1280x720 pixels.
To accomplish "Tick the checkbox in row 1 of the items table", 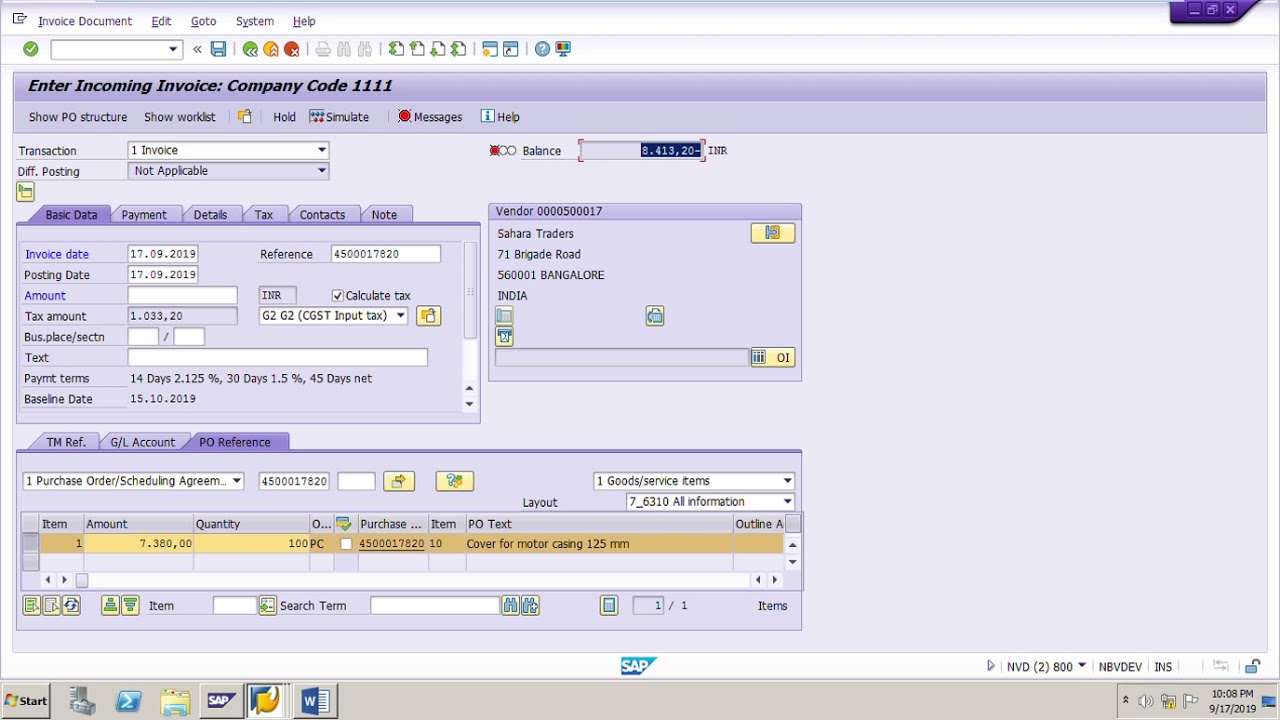I will click(x=346, y=544).
